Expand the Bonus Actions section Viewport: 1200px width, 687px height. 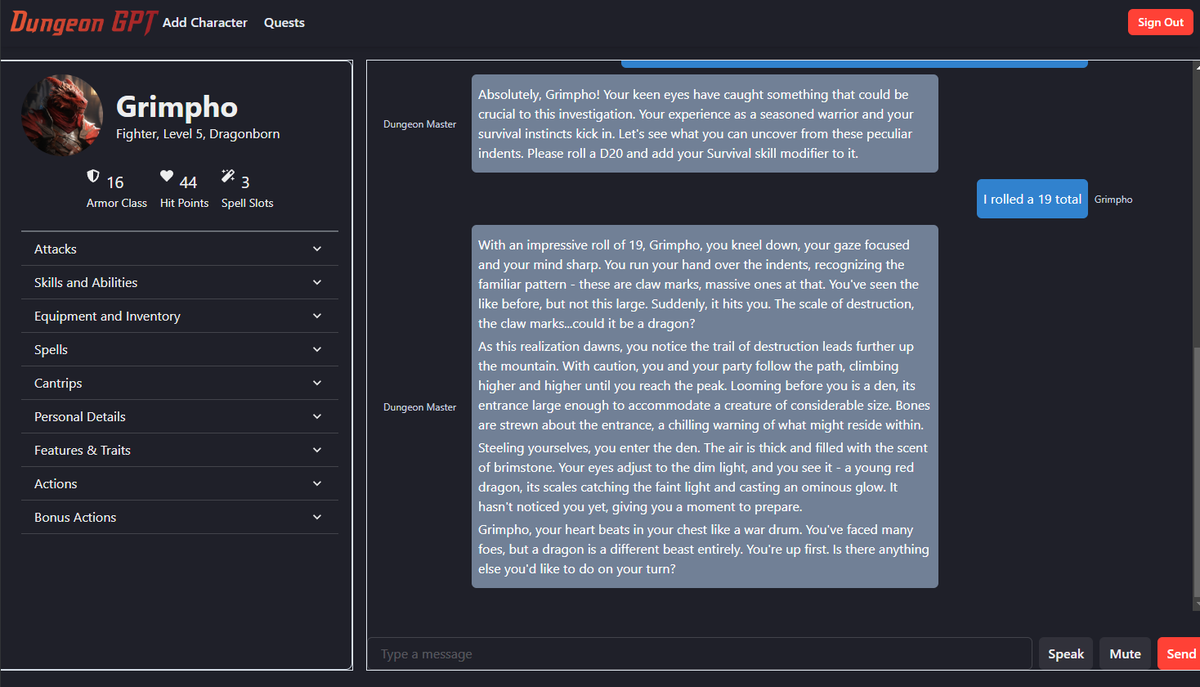coord(179,517)
